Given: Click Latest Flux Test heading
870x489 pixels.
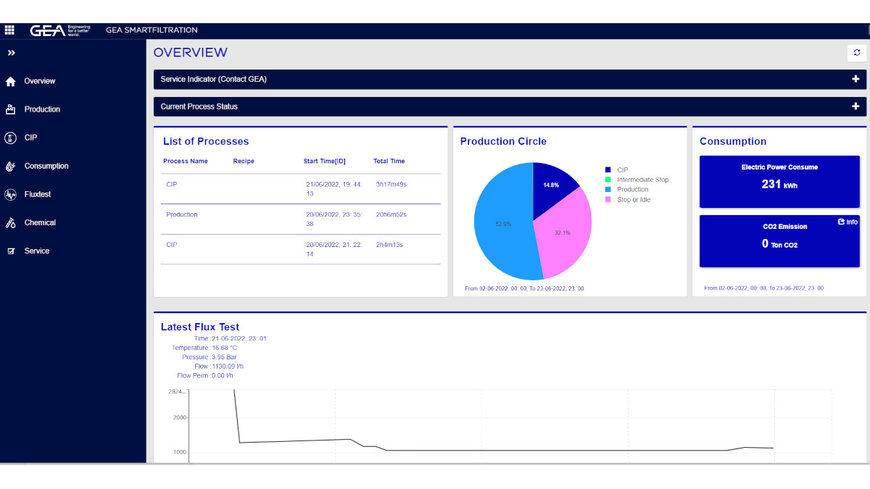Looking at the screenshot, I should tap(200, 327).
